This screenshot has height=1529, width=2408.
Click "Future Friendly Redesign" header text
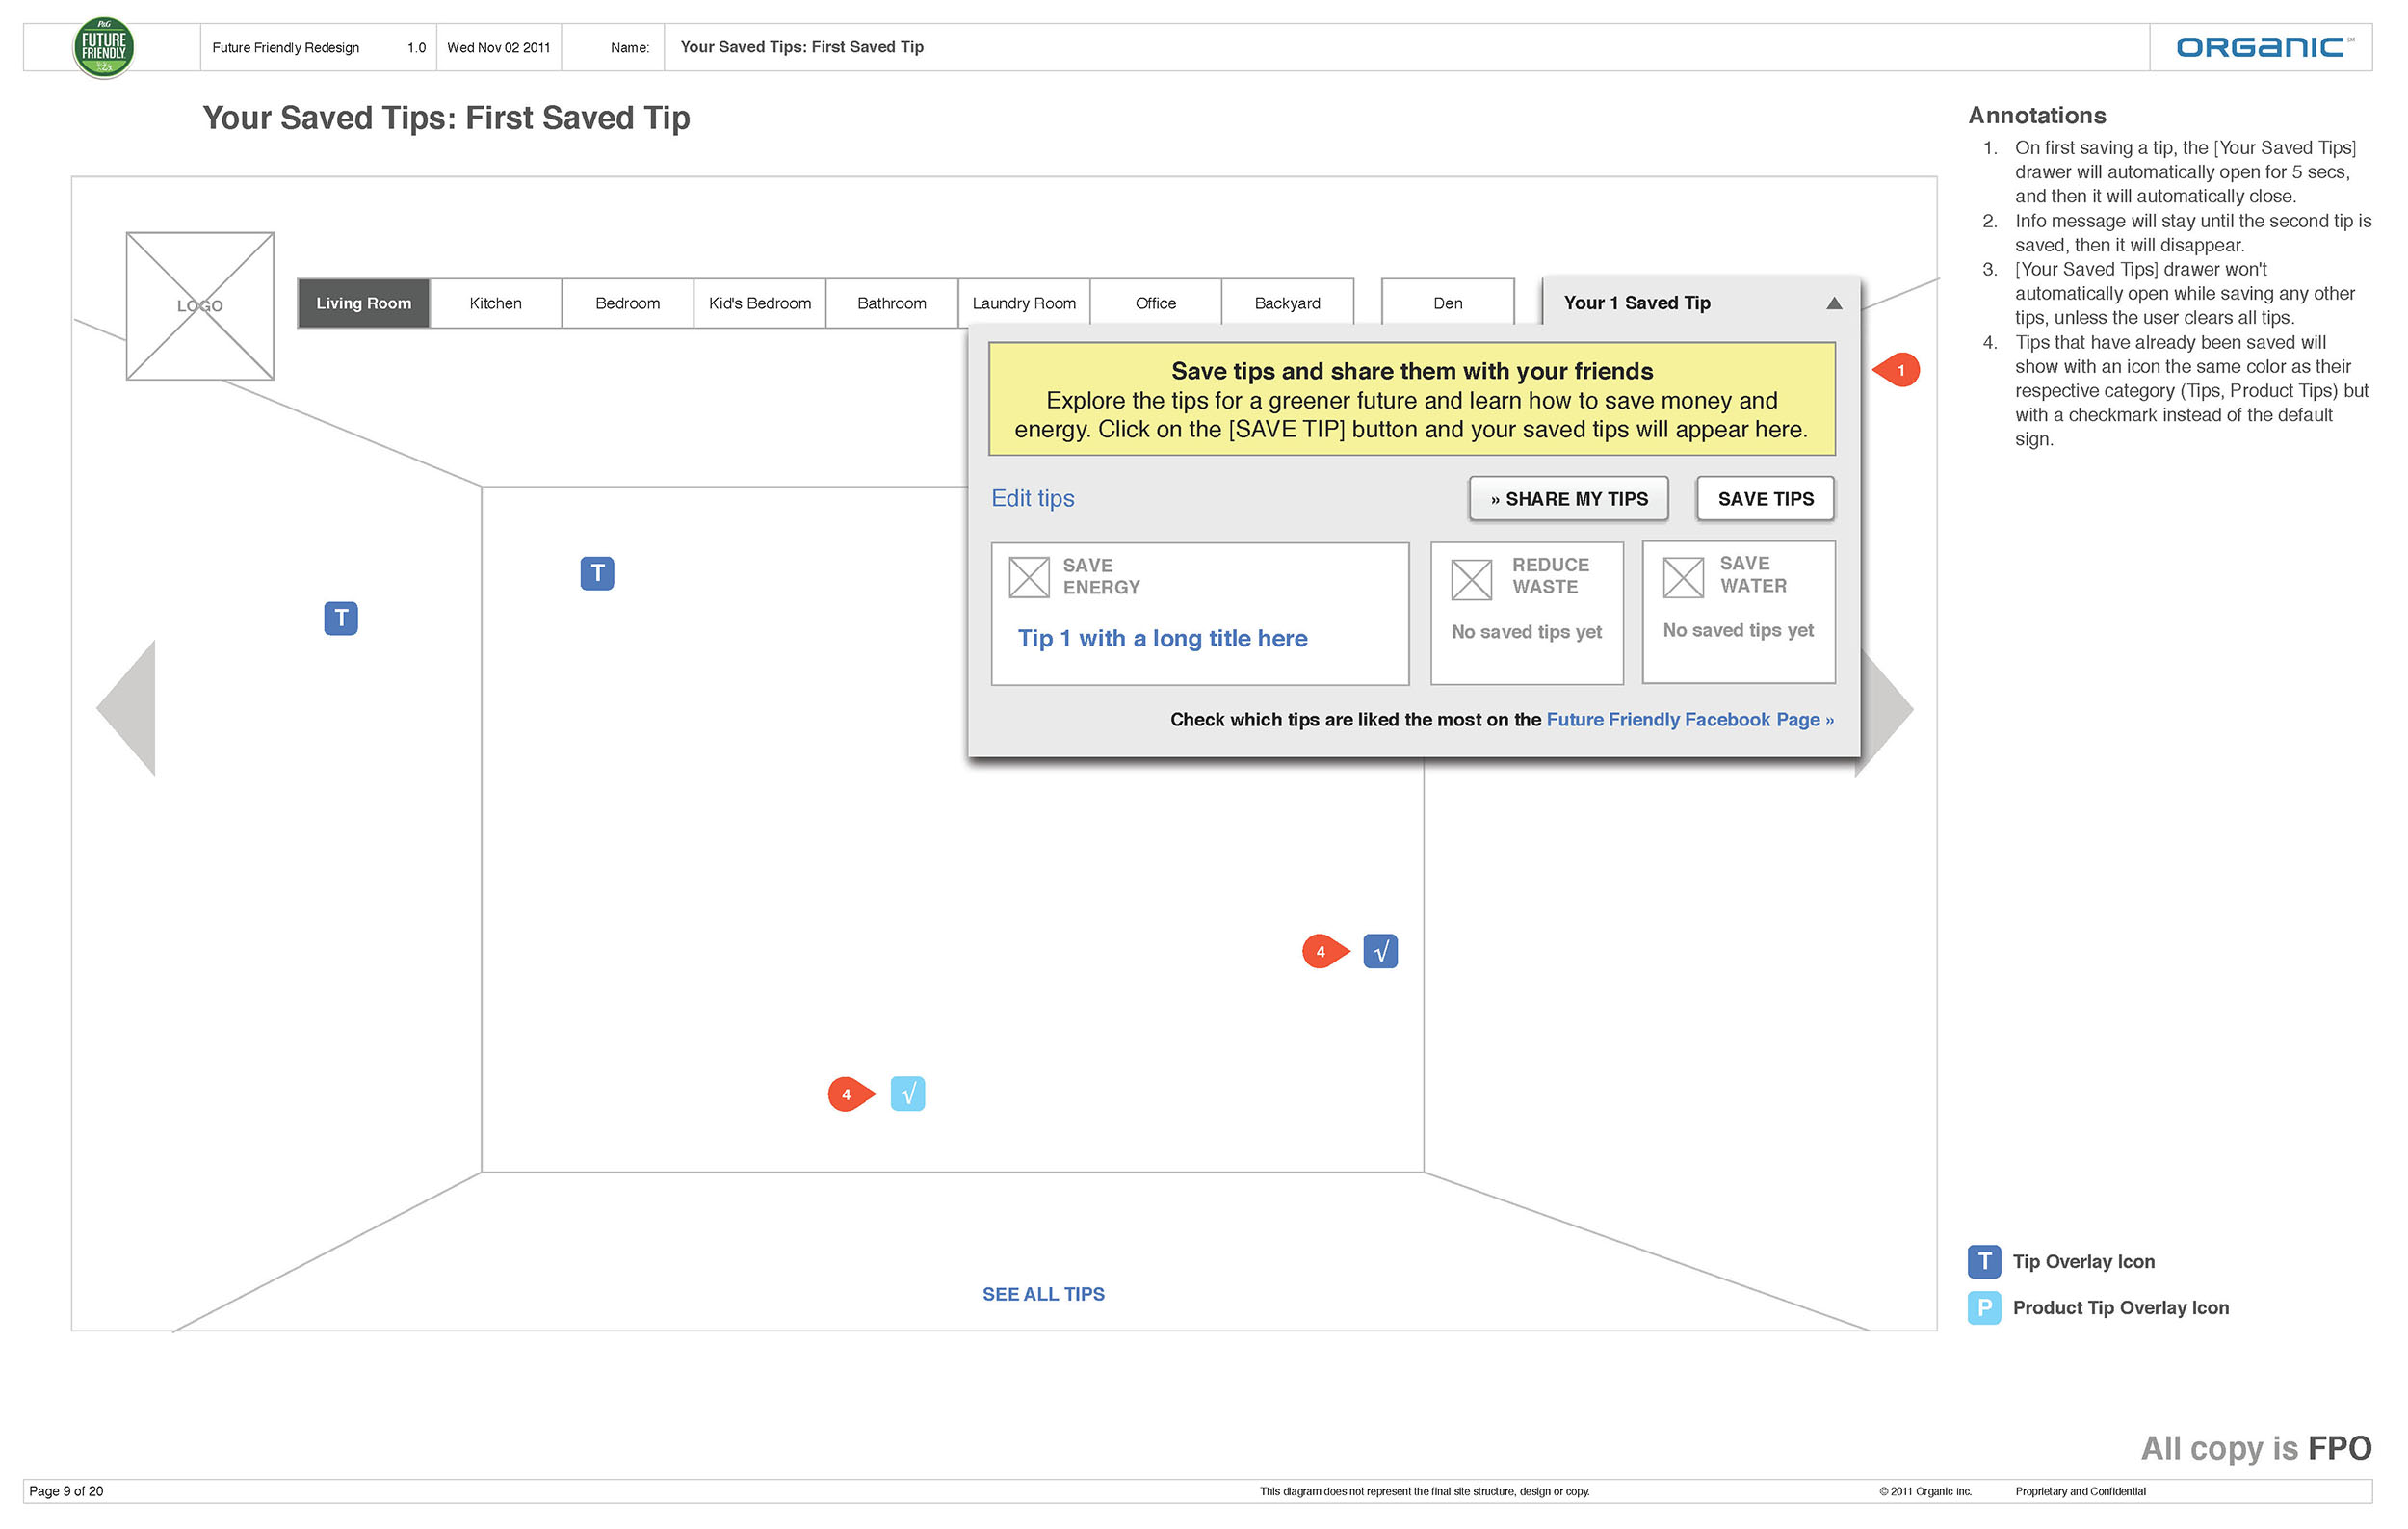pos(285,47)
